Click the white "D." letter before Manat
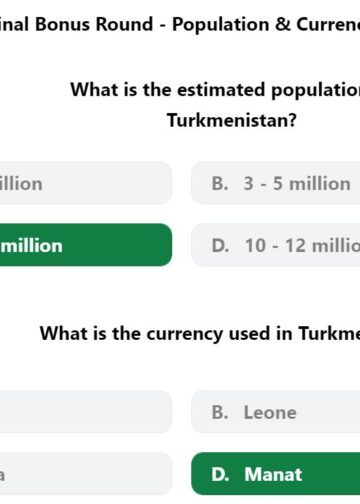This screenshot has width=360, height=504. [220, 474]
